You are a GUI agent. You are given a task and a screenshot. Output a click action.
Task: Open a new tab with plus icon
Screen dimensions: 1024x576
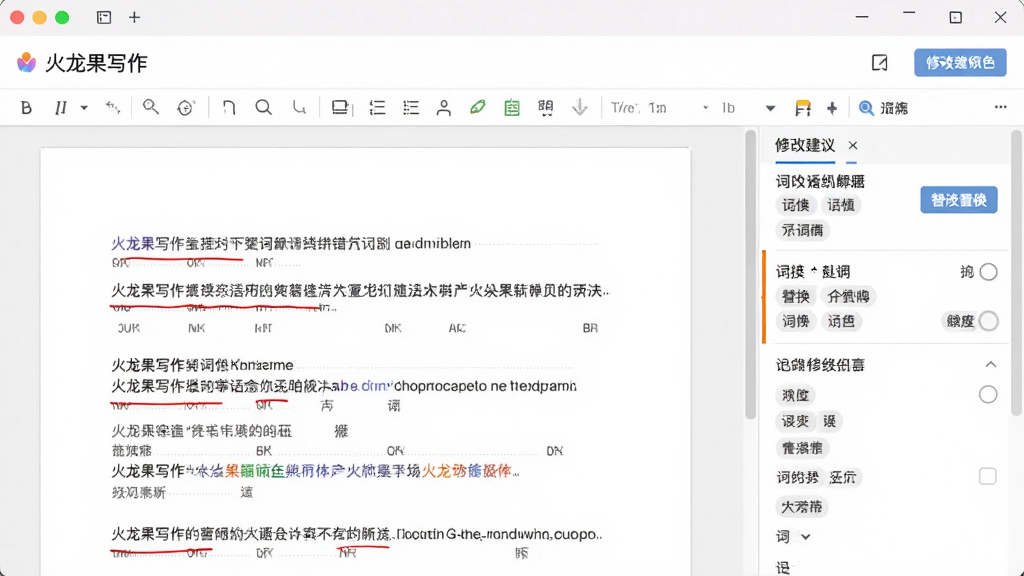(135, 18)
